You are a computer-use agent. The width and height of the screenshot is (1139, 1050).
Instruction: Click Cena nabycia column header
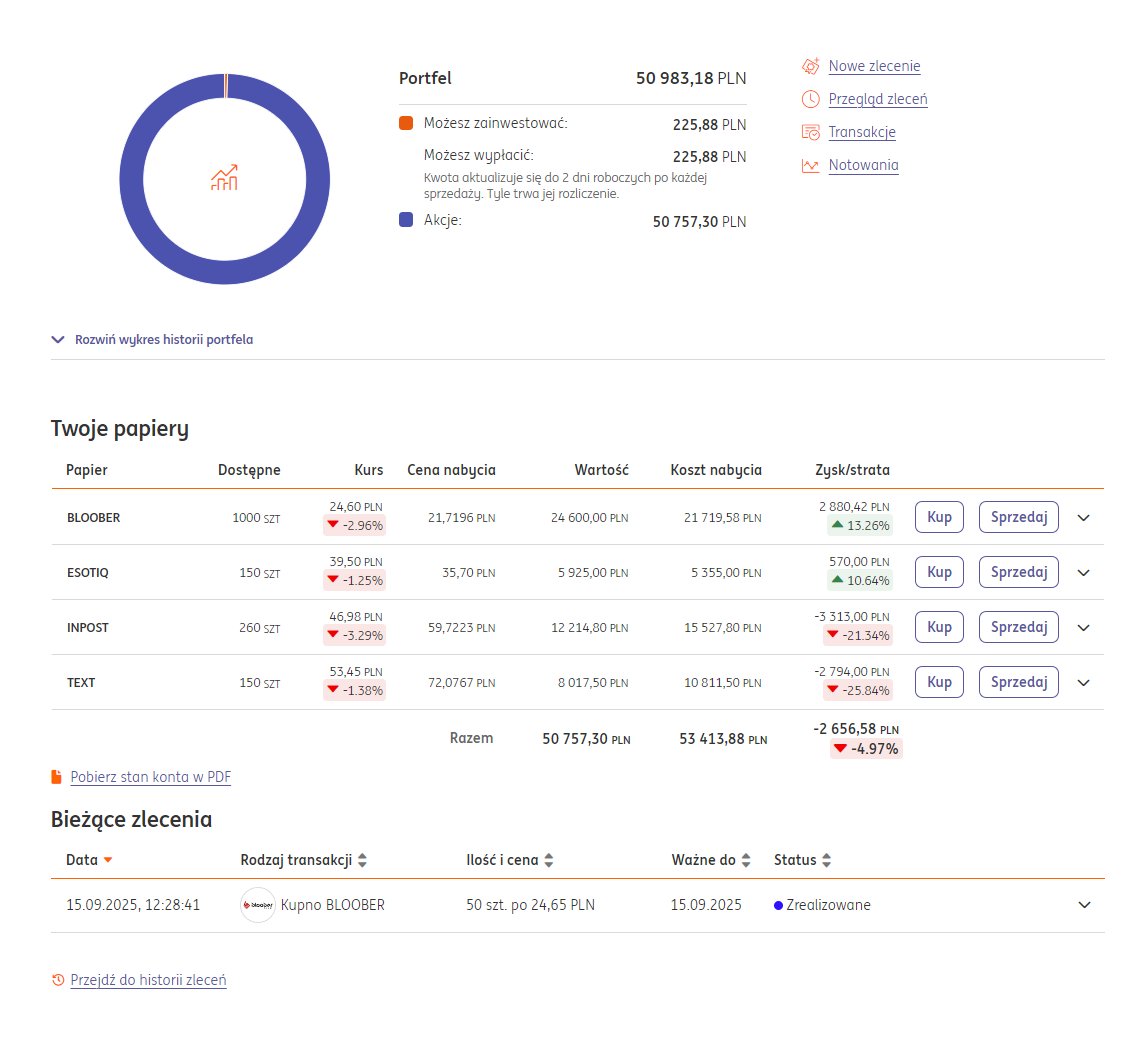pyautogui.click(x=451, y=470)
